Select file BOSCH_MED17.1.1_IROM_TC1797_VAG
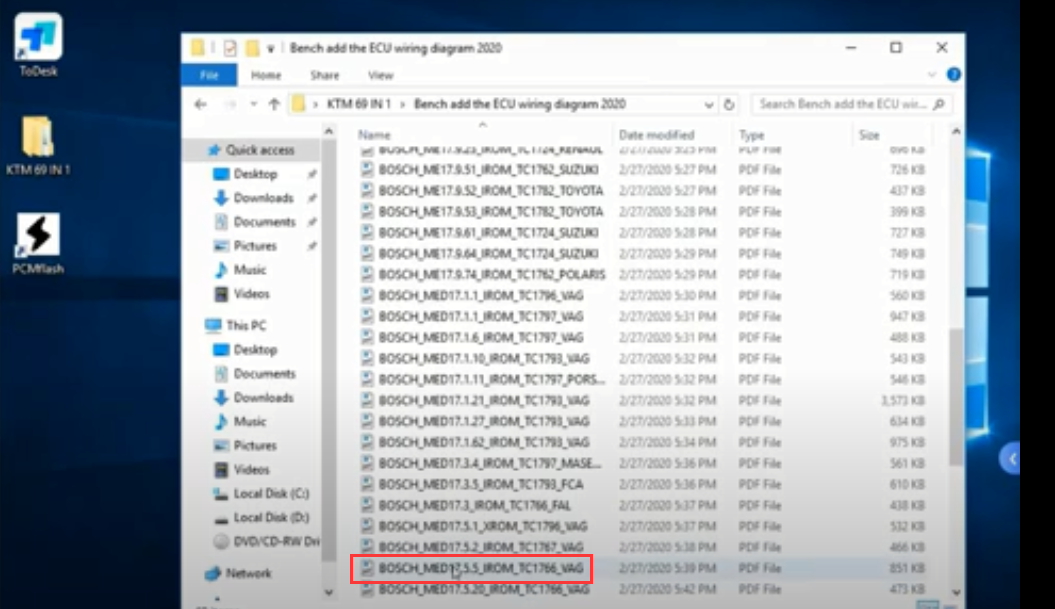 [481, 316]
